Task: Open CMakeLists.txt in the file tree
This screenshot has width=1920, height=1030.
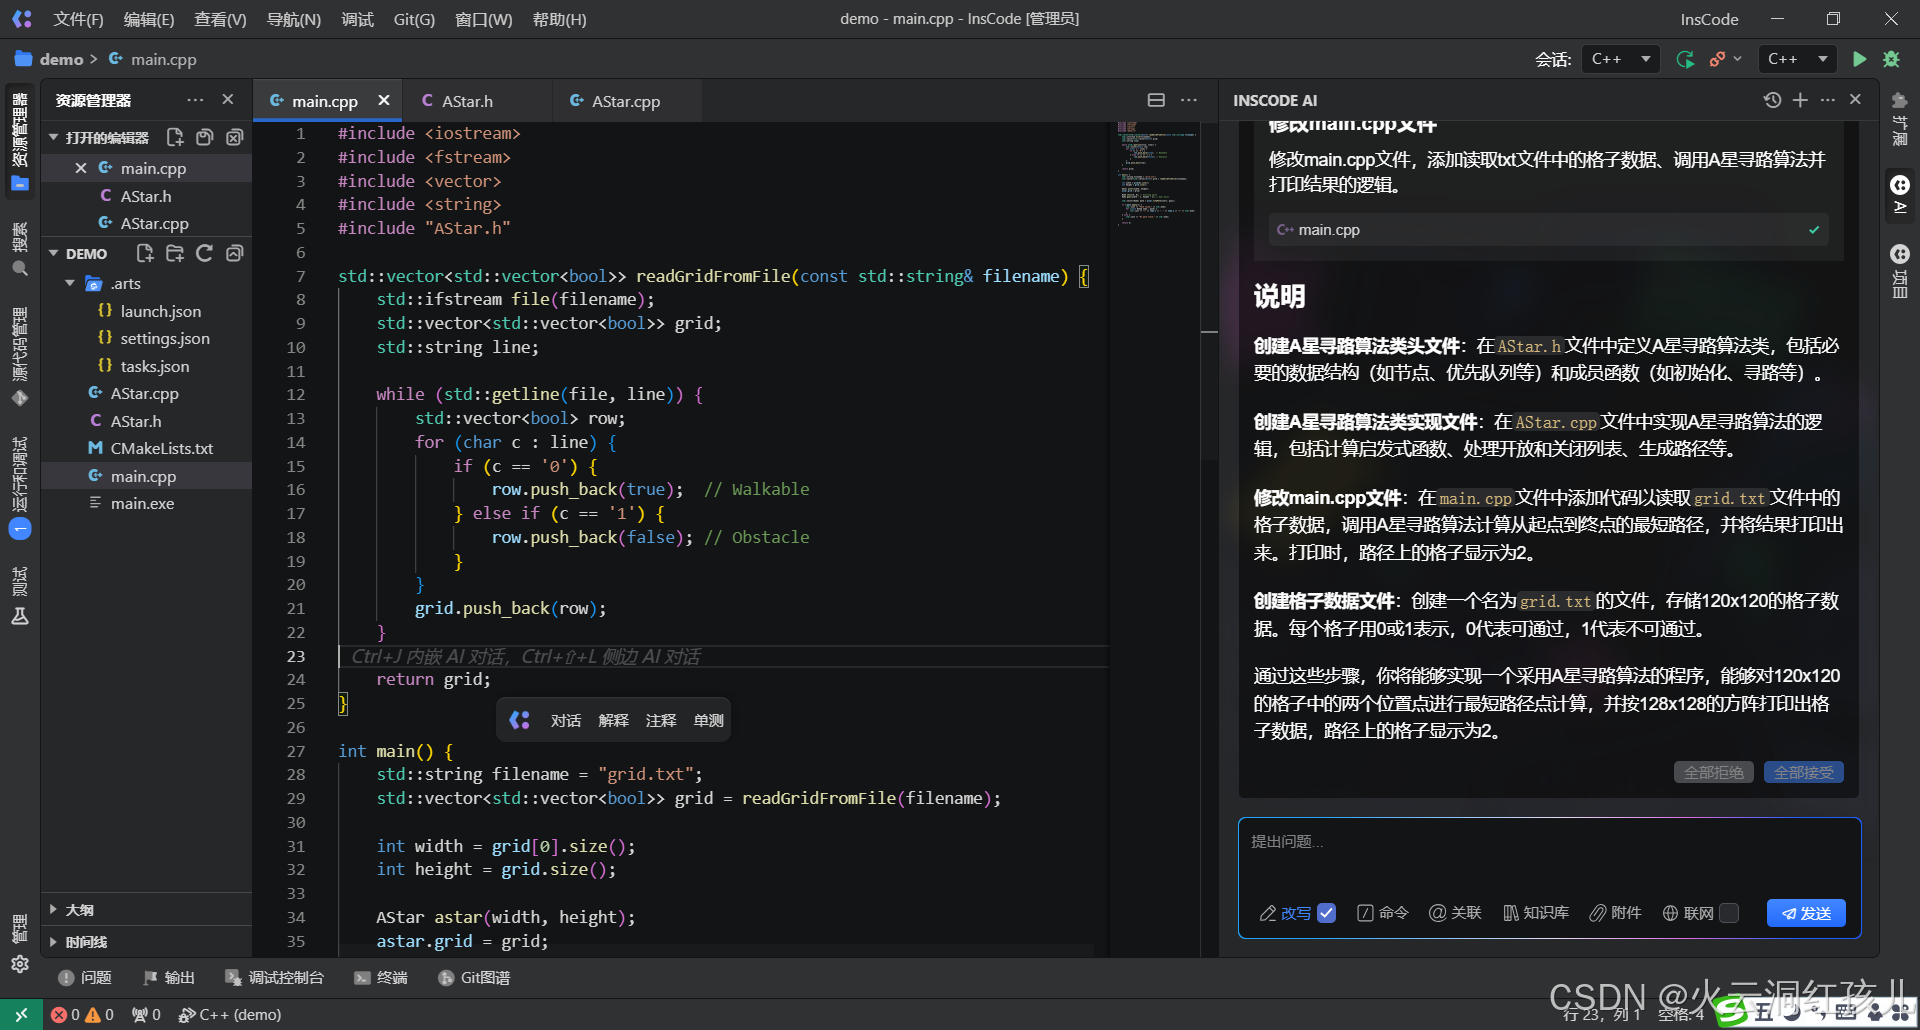Action: coord(162,448)
